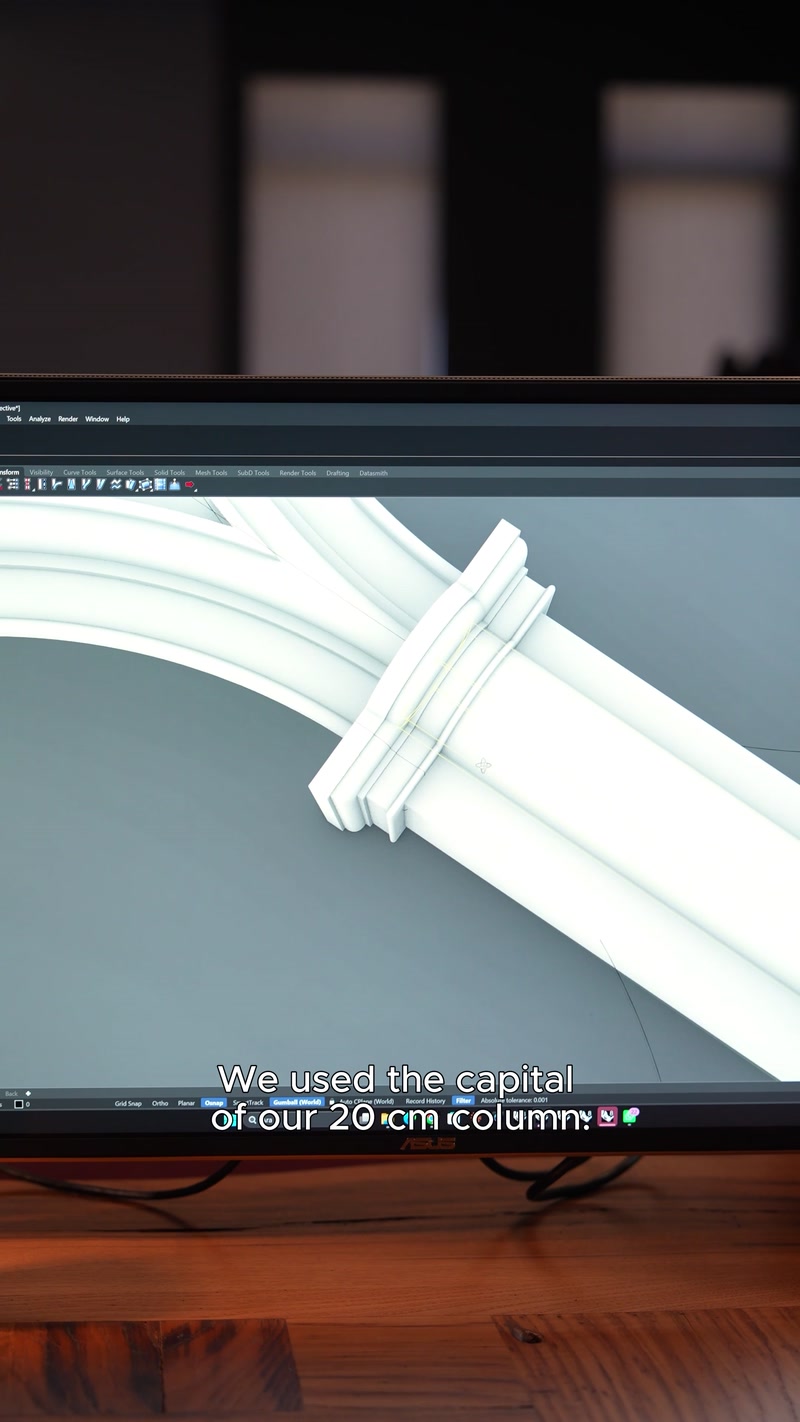Switch to the SubD Tools tab

253,473
